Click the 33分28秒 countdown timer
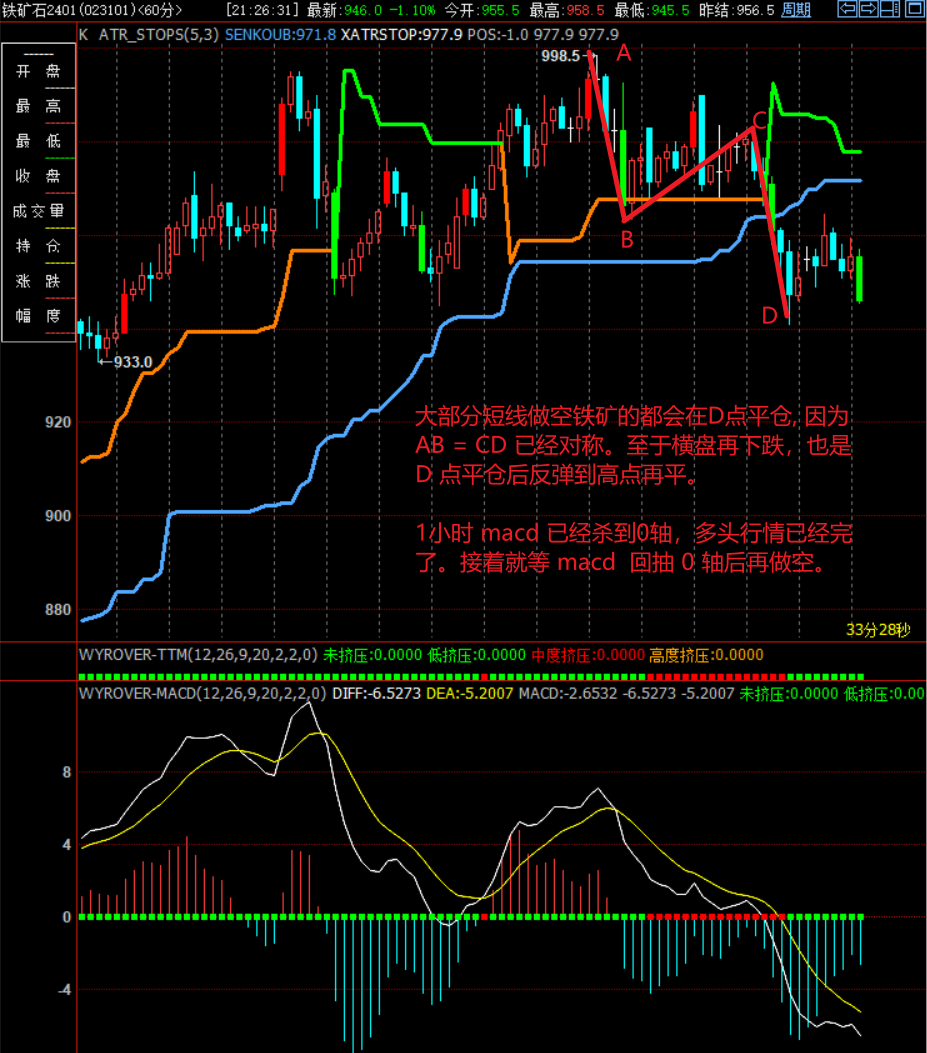 (x=878, y=629)
